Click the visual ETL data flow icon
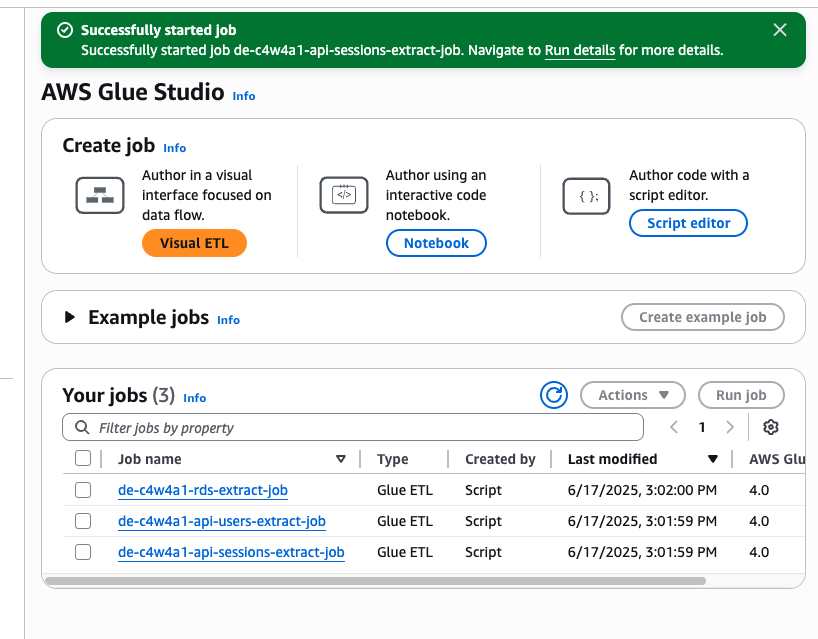This screenshot has width=818, height=639. point(100,194)
